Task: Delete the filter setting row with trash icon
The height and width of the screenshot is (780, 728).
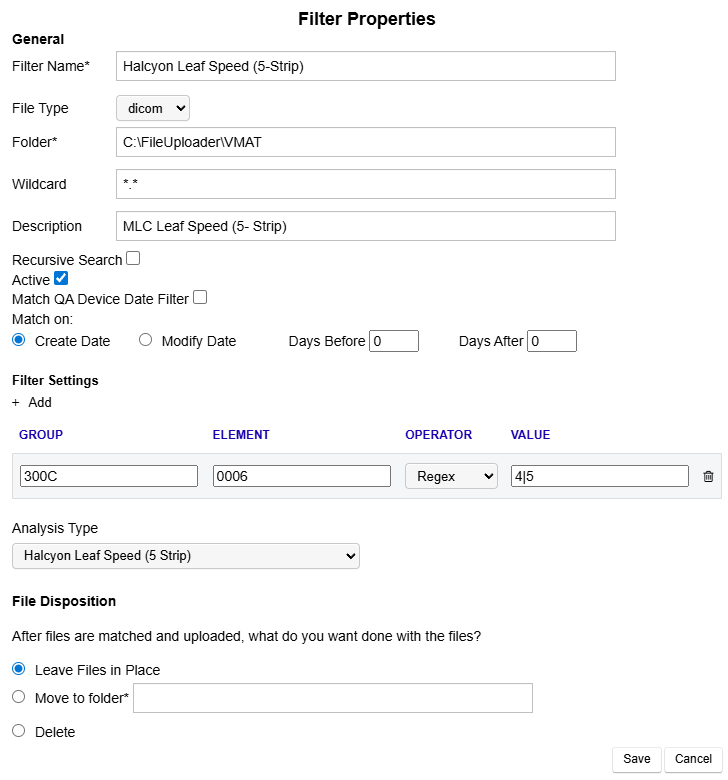Action: [x=708, y=477]
